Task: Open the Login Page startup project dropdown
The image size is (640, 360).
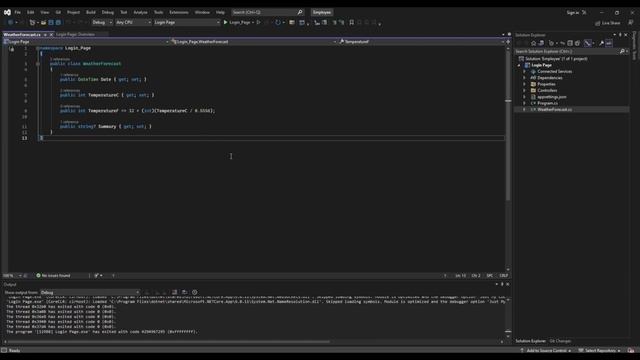Action: coord(187,22)
